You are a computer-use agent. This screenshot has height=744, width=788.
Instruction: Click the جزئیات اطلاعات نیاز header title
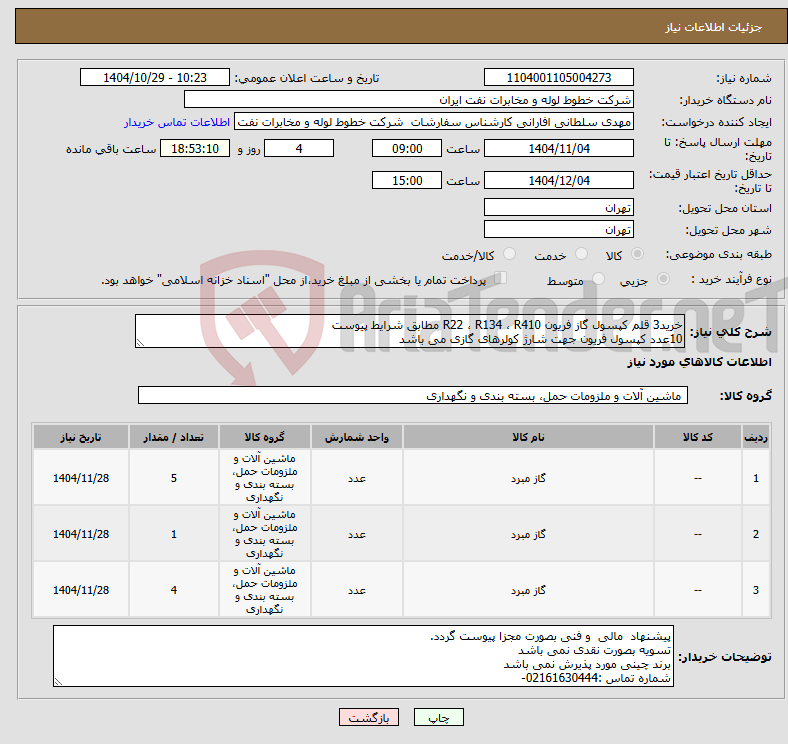714,27
